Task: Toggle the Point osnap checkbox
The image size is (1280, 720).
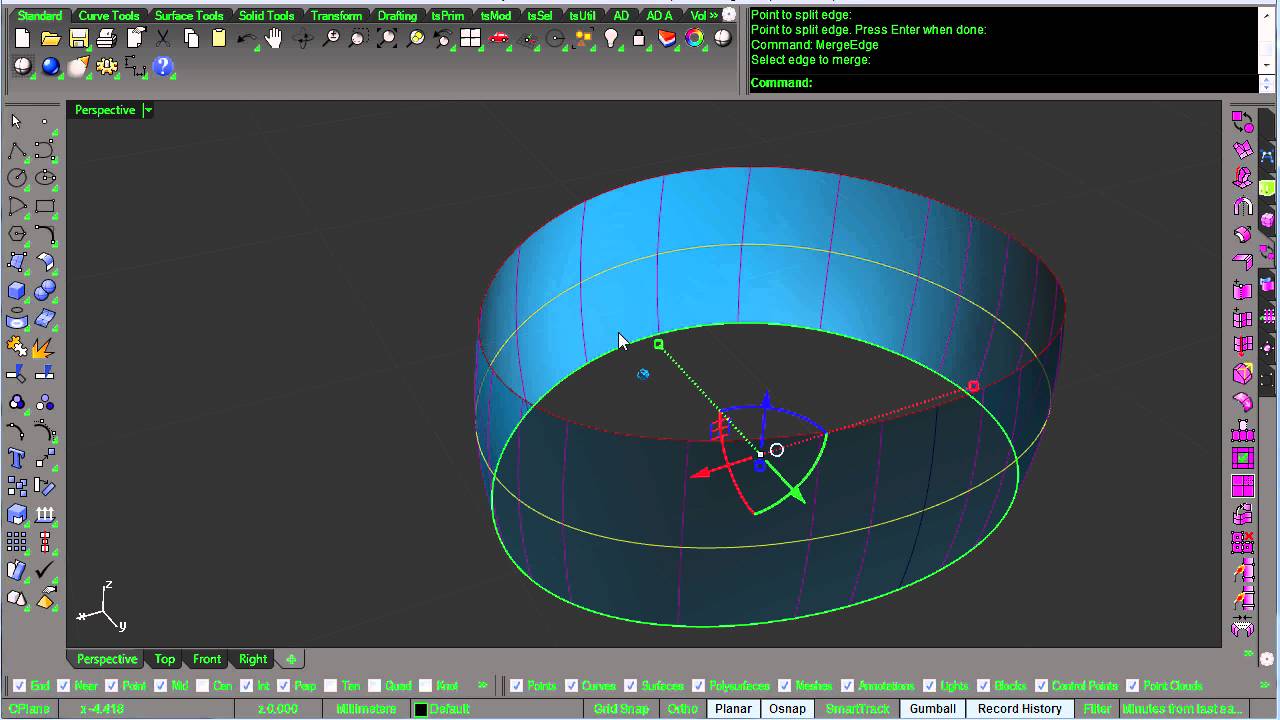Action: point(112,686)
